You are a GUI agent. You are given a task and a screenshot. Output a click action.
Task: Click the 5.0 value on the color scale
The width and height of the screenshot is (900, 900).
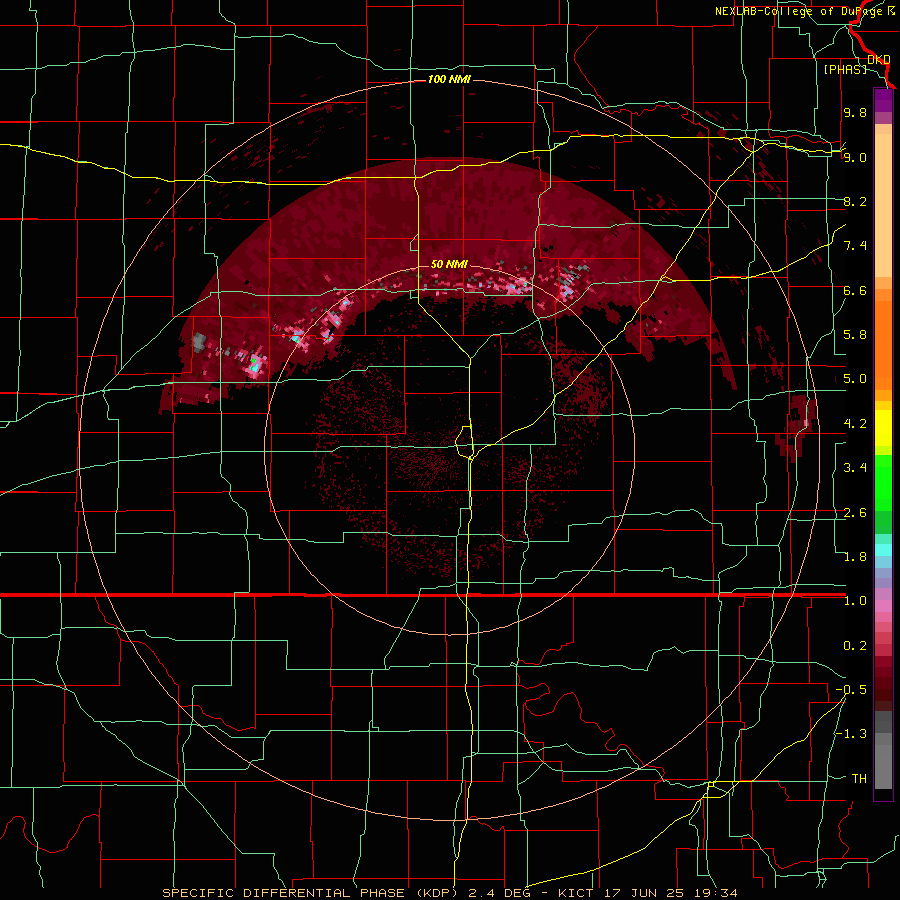pos(855,378)
